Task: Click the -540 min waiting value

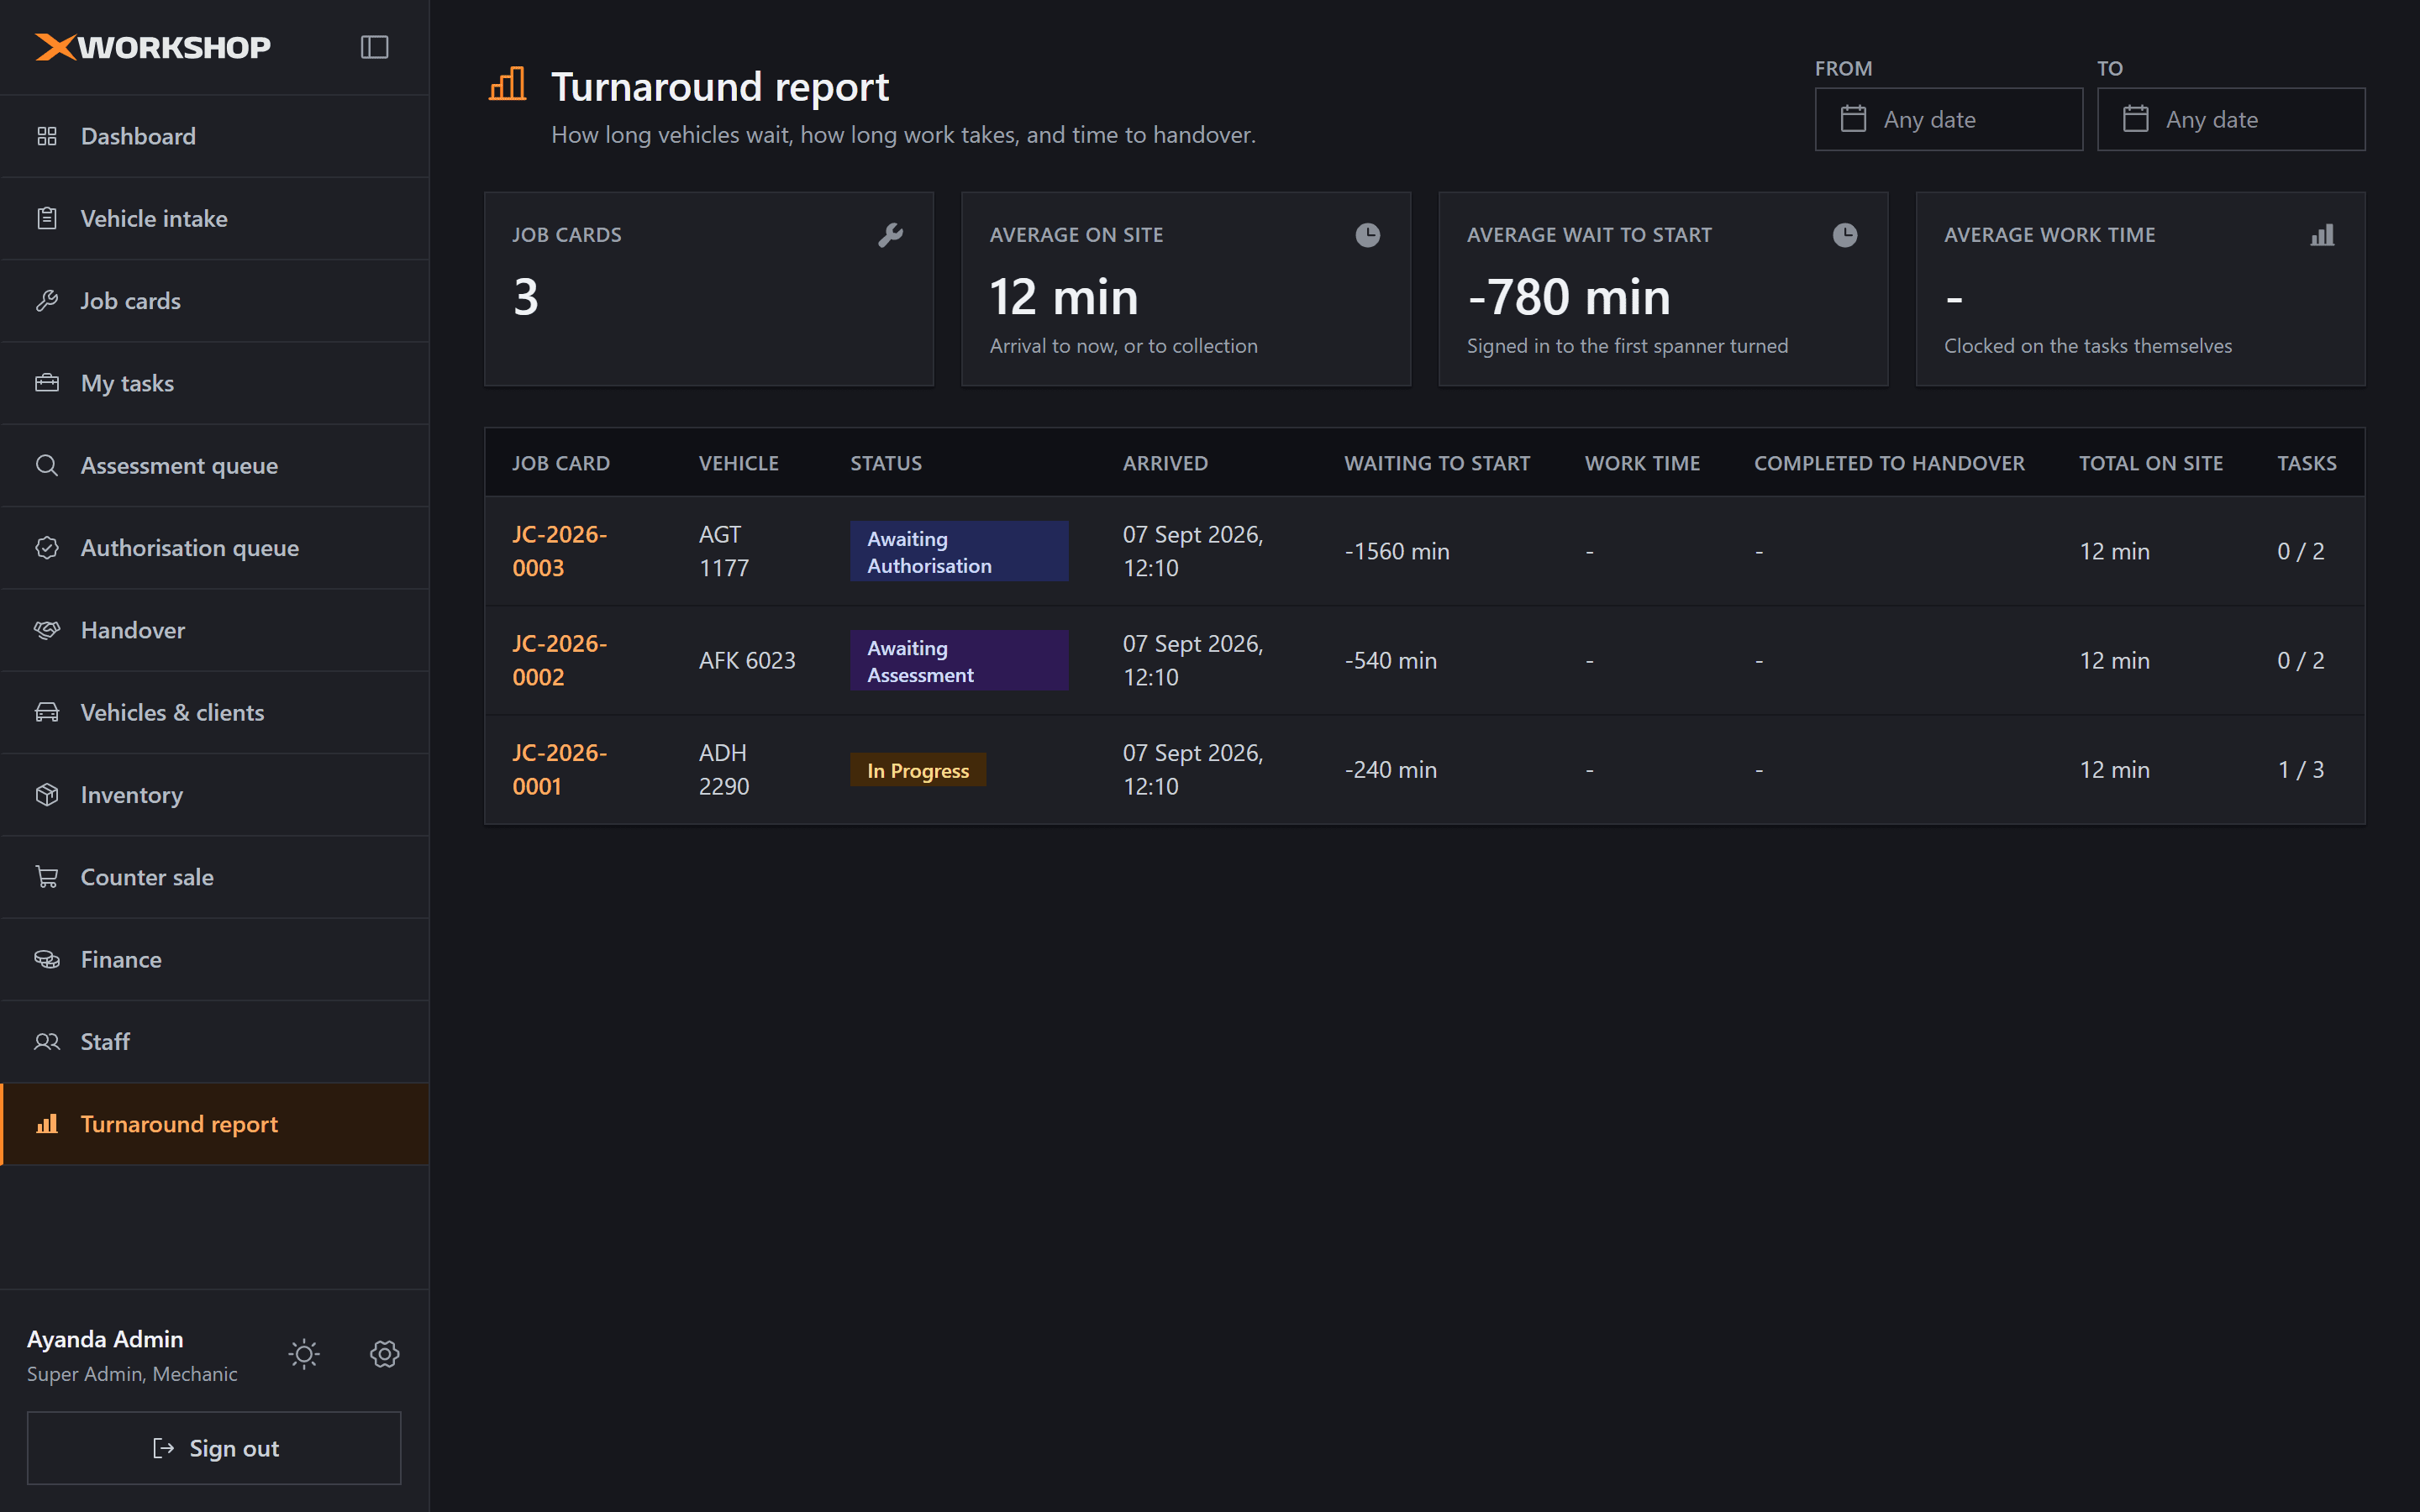Action: (1391, 660)
